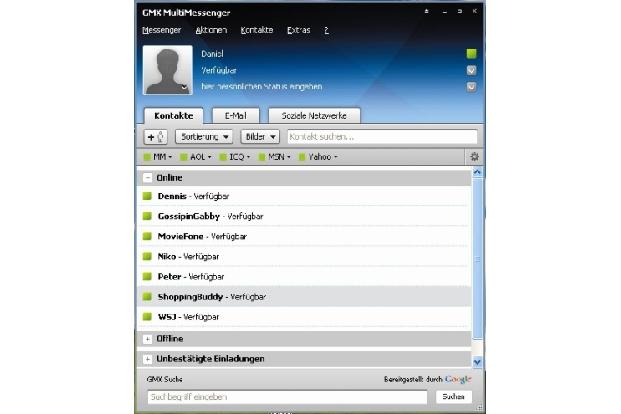Viewport: 621px width, 414px height.
Task: Open the Sortierung dropdown
Action: [204, 137]
